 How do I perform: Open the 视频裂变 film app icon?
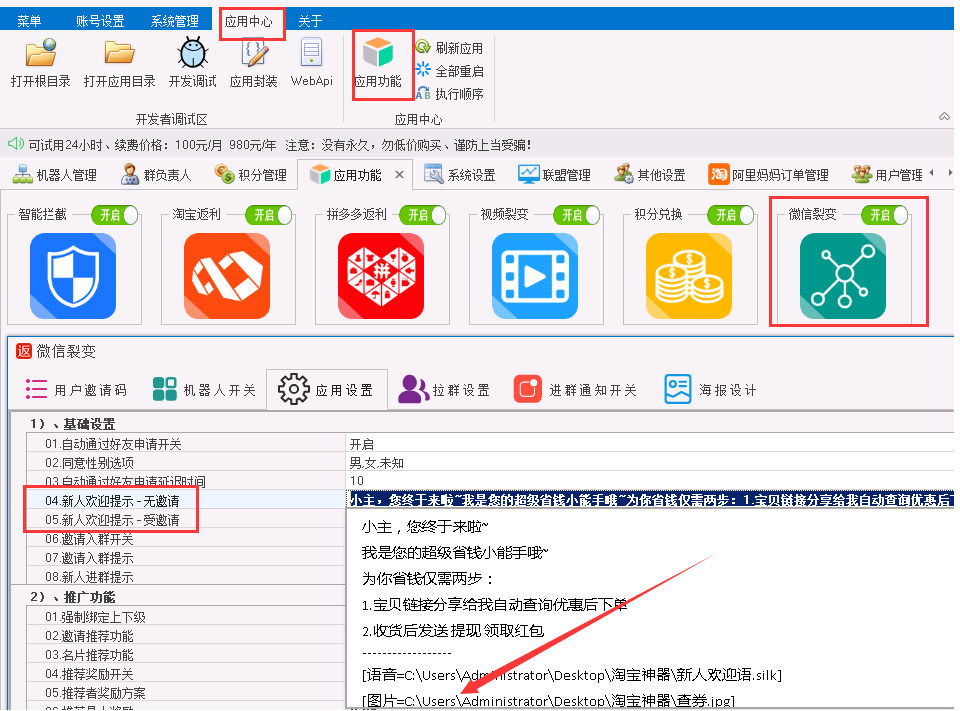[x=535, y=276]
